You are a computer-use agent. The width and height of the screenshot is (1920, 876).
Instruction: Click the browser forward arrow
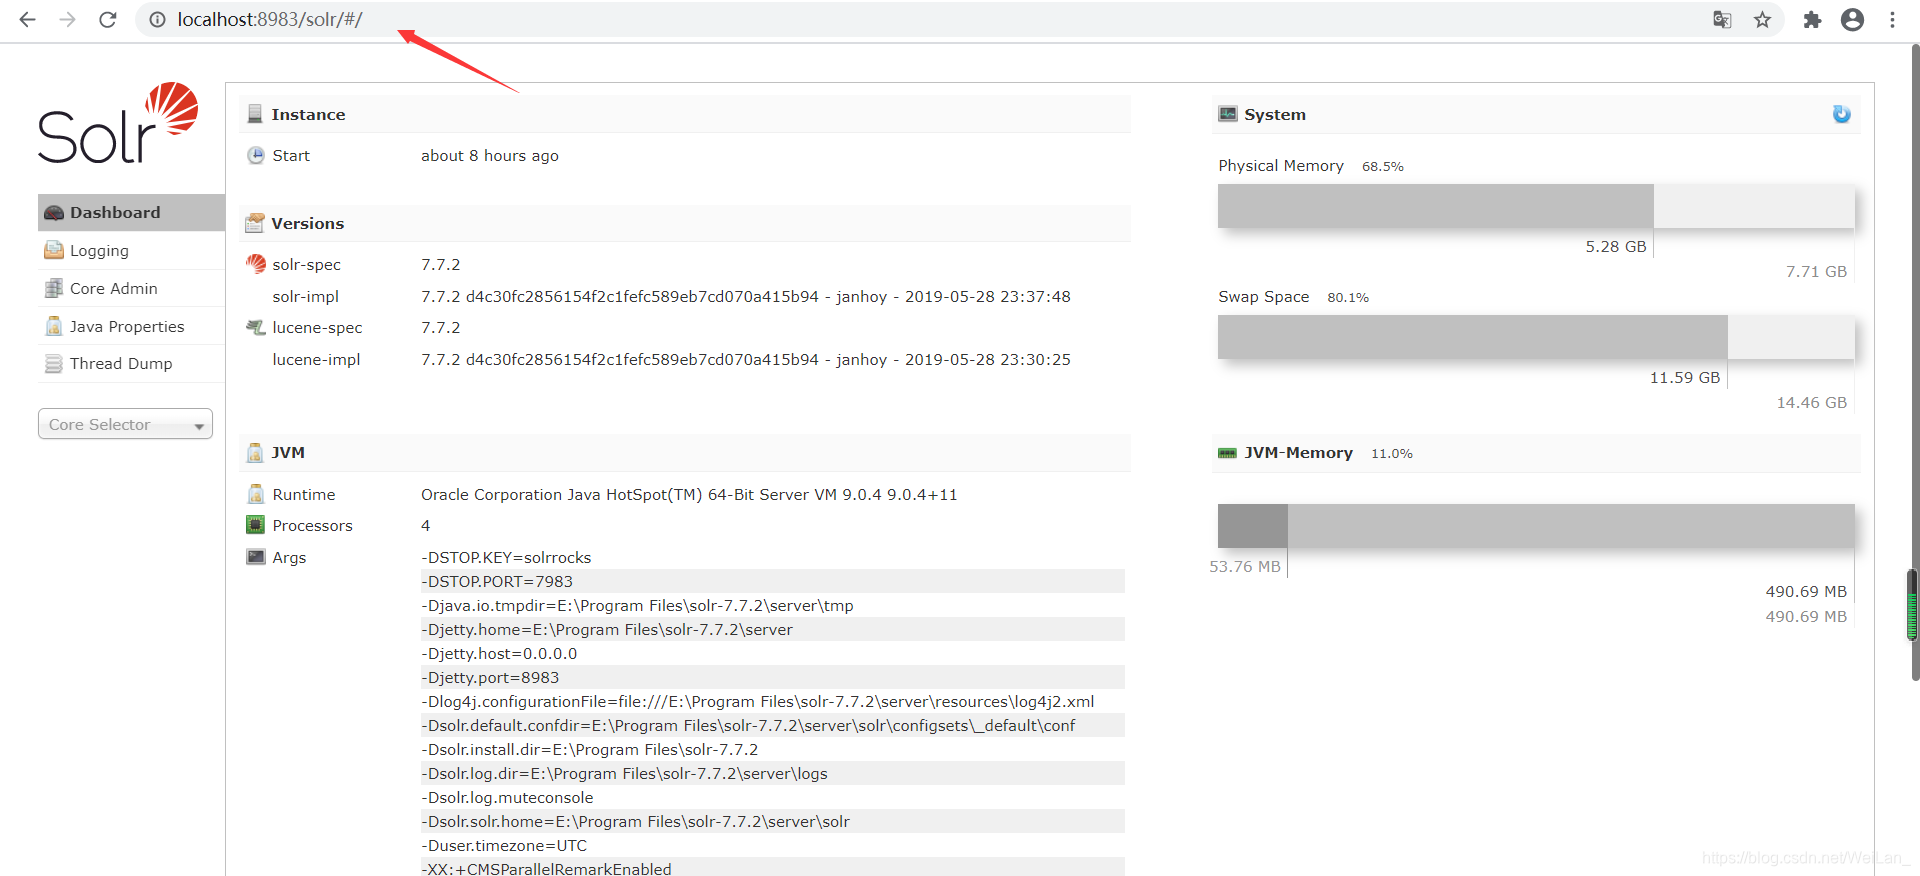tap(67, 19)
